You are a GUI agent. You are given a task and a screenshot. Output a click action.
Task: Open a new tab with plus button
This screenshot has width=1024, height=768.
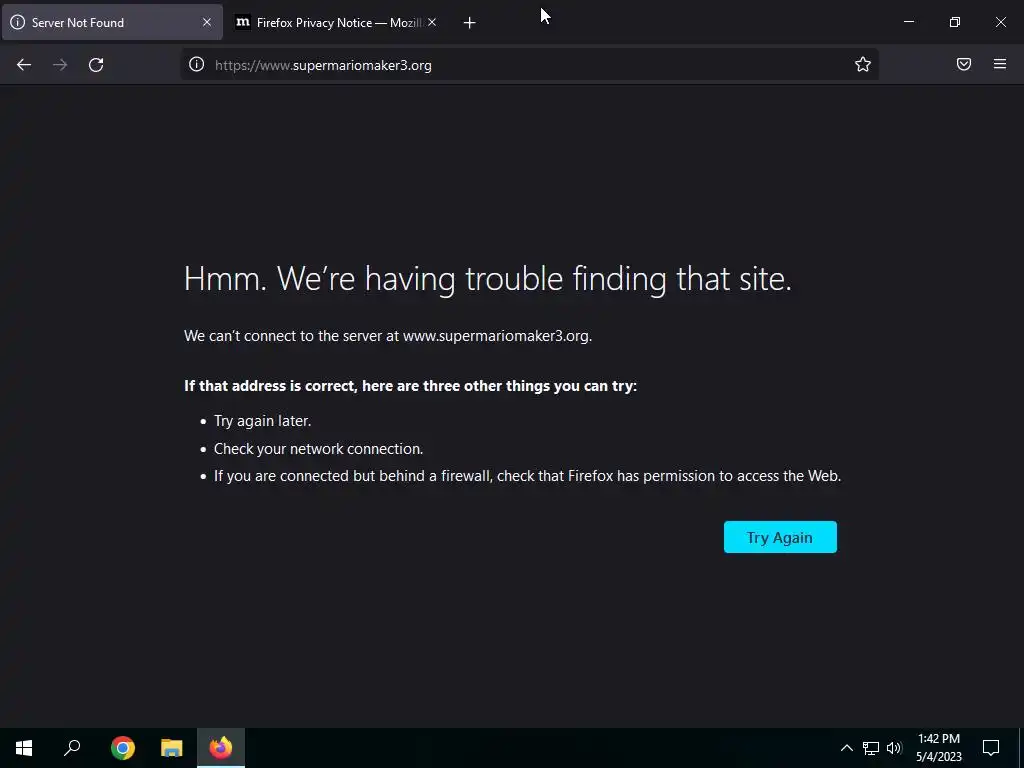pyautogui.click(x=469, y=23)
